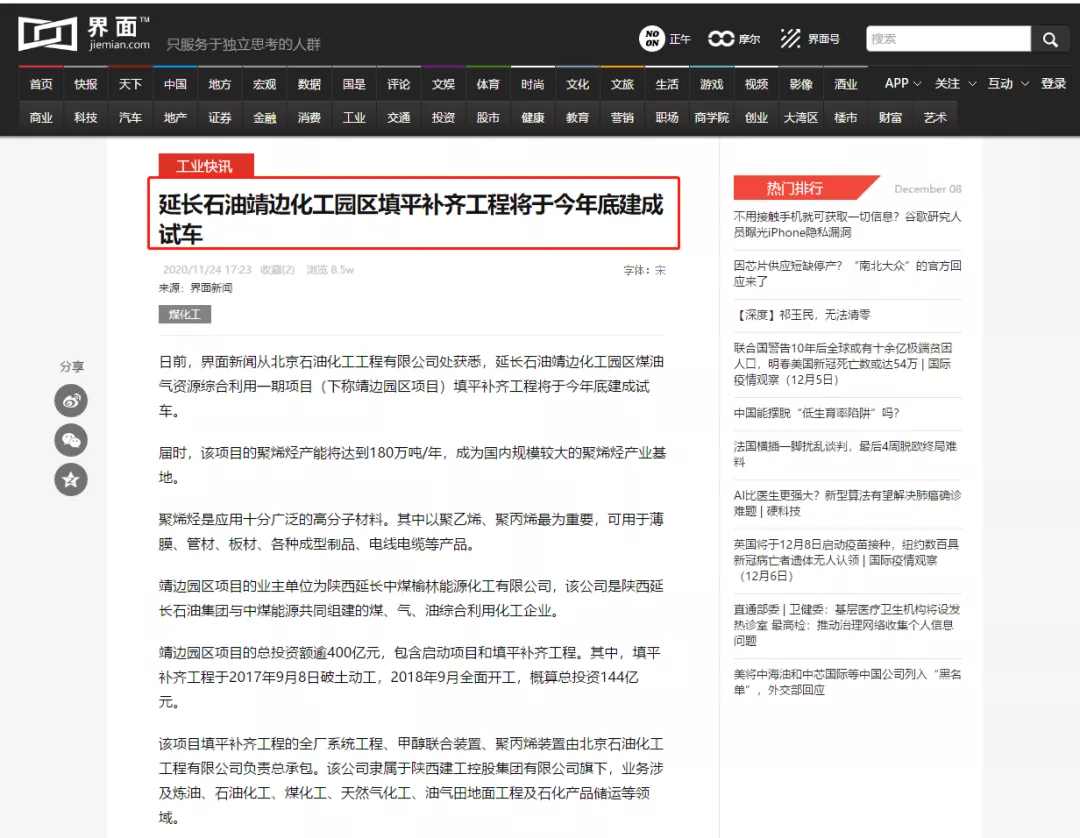Open the 地方 nav item
Image resolution: width=1080 pixels, height=838 pixels.
coord(220,84)
